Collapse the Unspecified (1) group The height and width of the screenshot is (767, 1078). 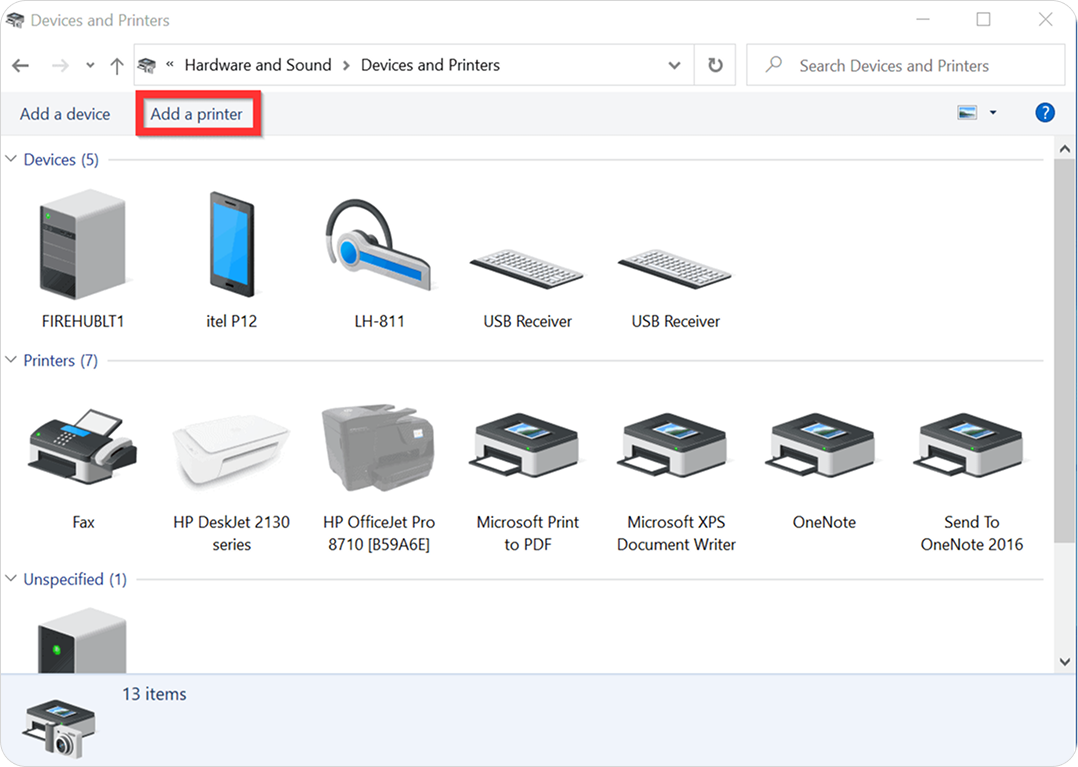11,579
